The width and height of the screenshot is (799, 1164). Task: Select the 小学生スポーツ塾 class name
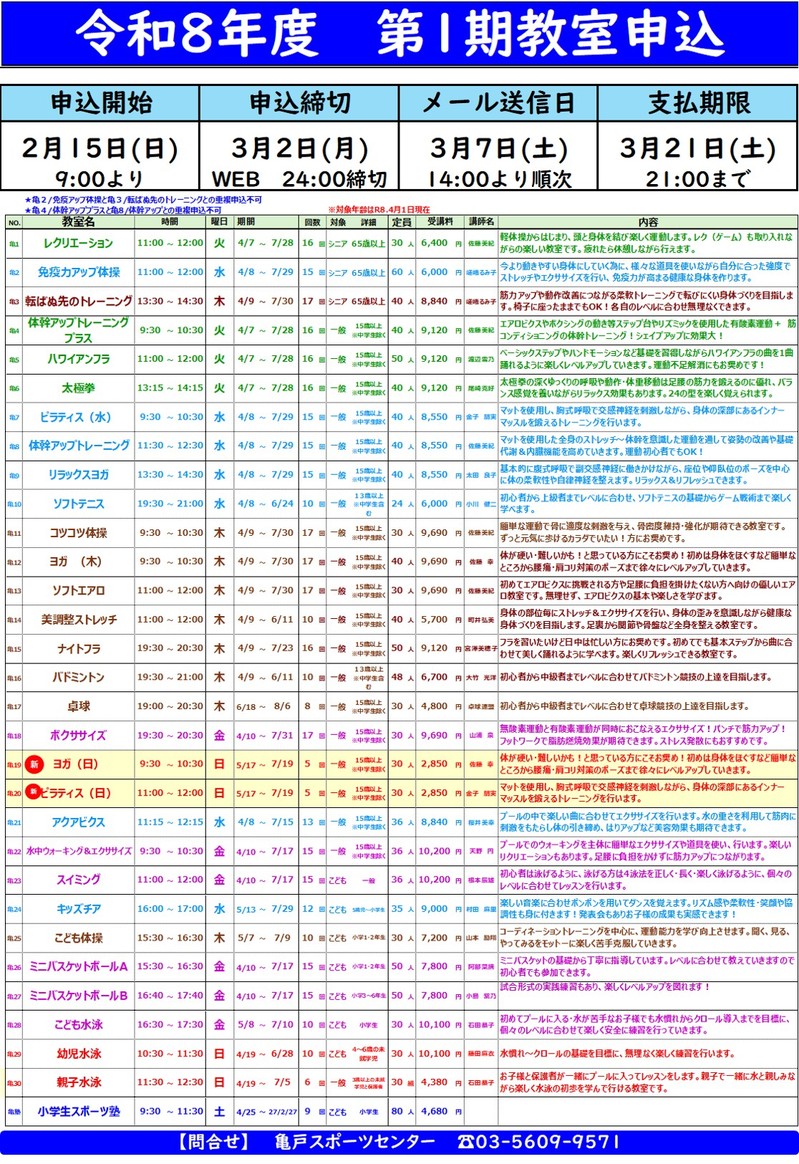point(79,1112)
